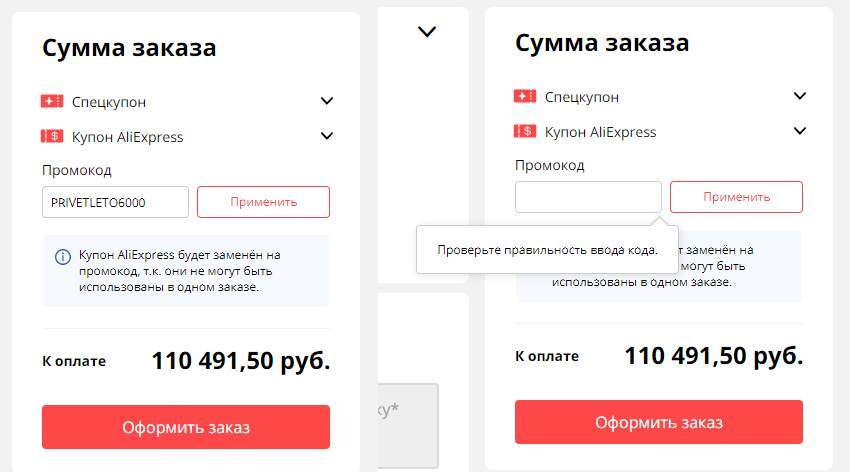Click the 'Проверьте правильность ввода кода' tooltip
850x472 pixels.
coord(547,250)
